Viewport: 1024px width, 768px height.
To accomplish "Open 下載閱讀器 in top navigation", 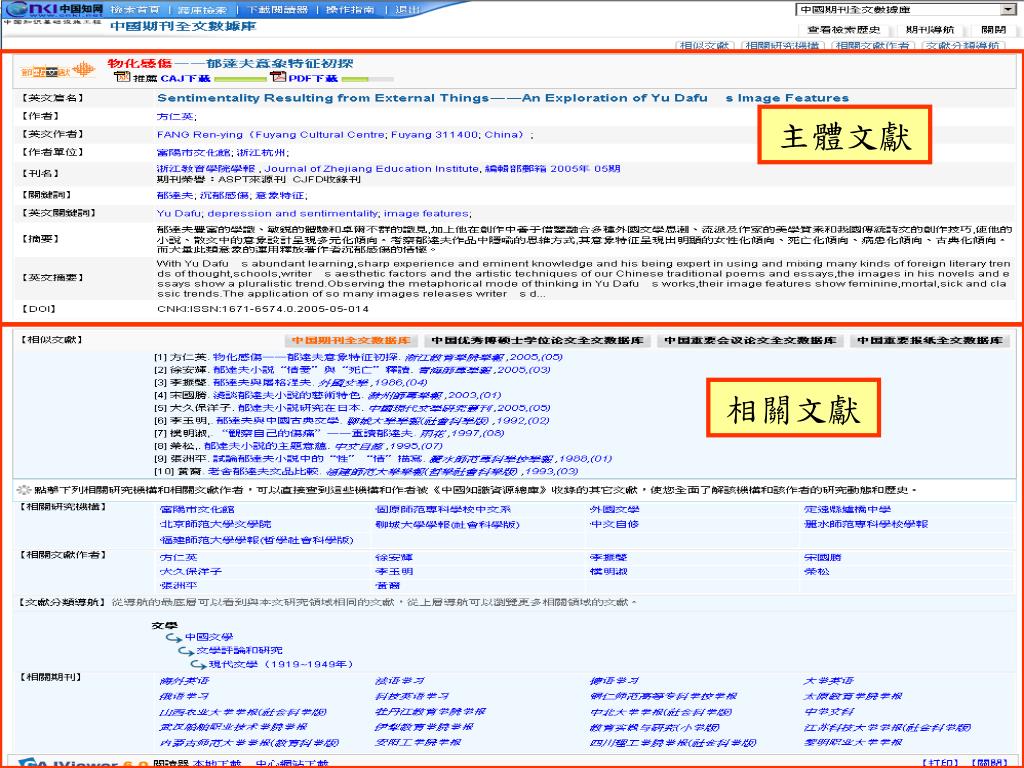I will pos(278,10).
